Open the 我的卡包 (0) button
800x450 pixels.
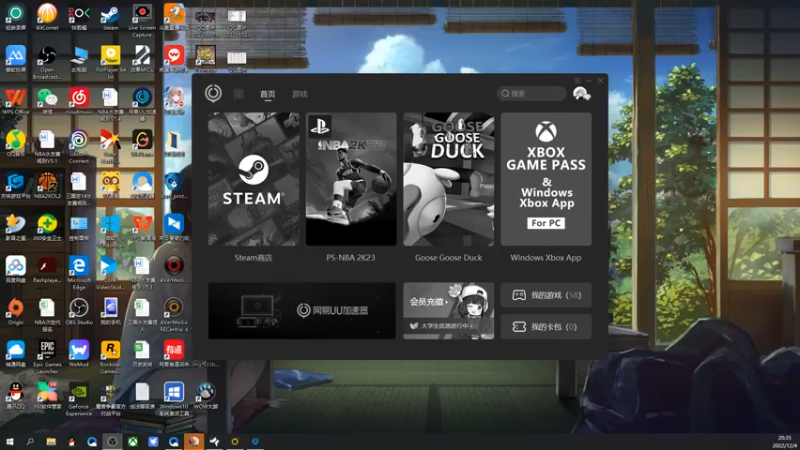point(546,327)
